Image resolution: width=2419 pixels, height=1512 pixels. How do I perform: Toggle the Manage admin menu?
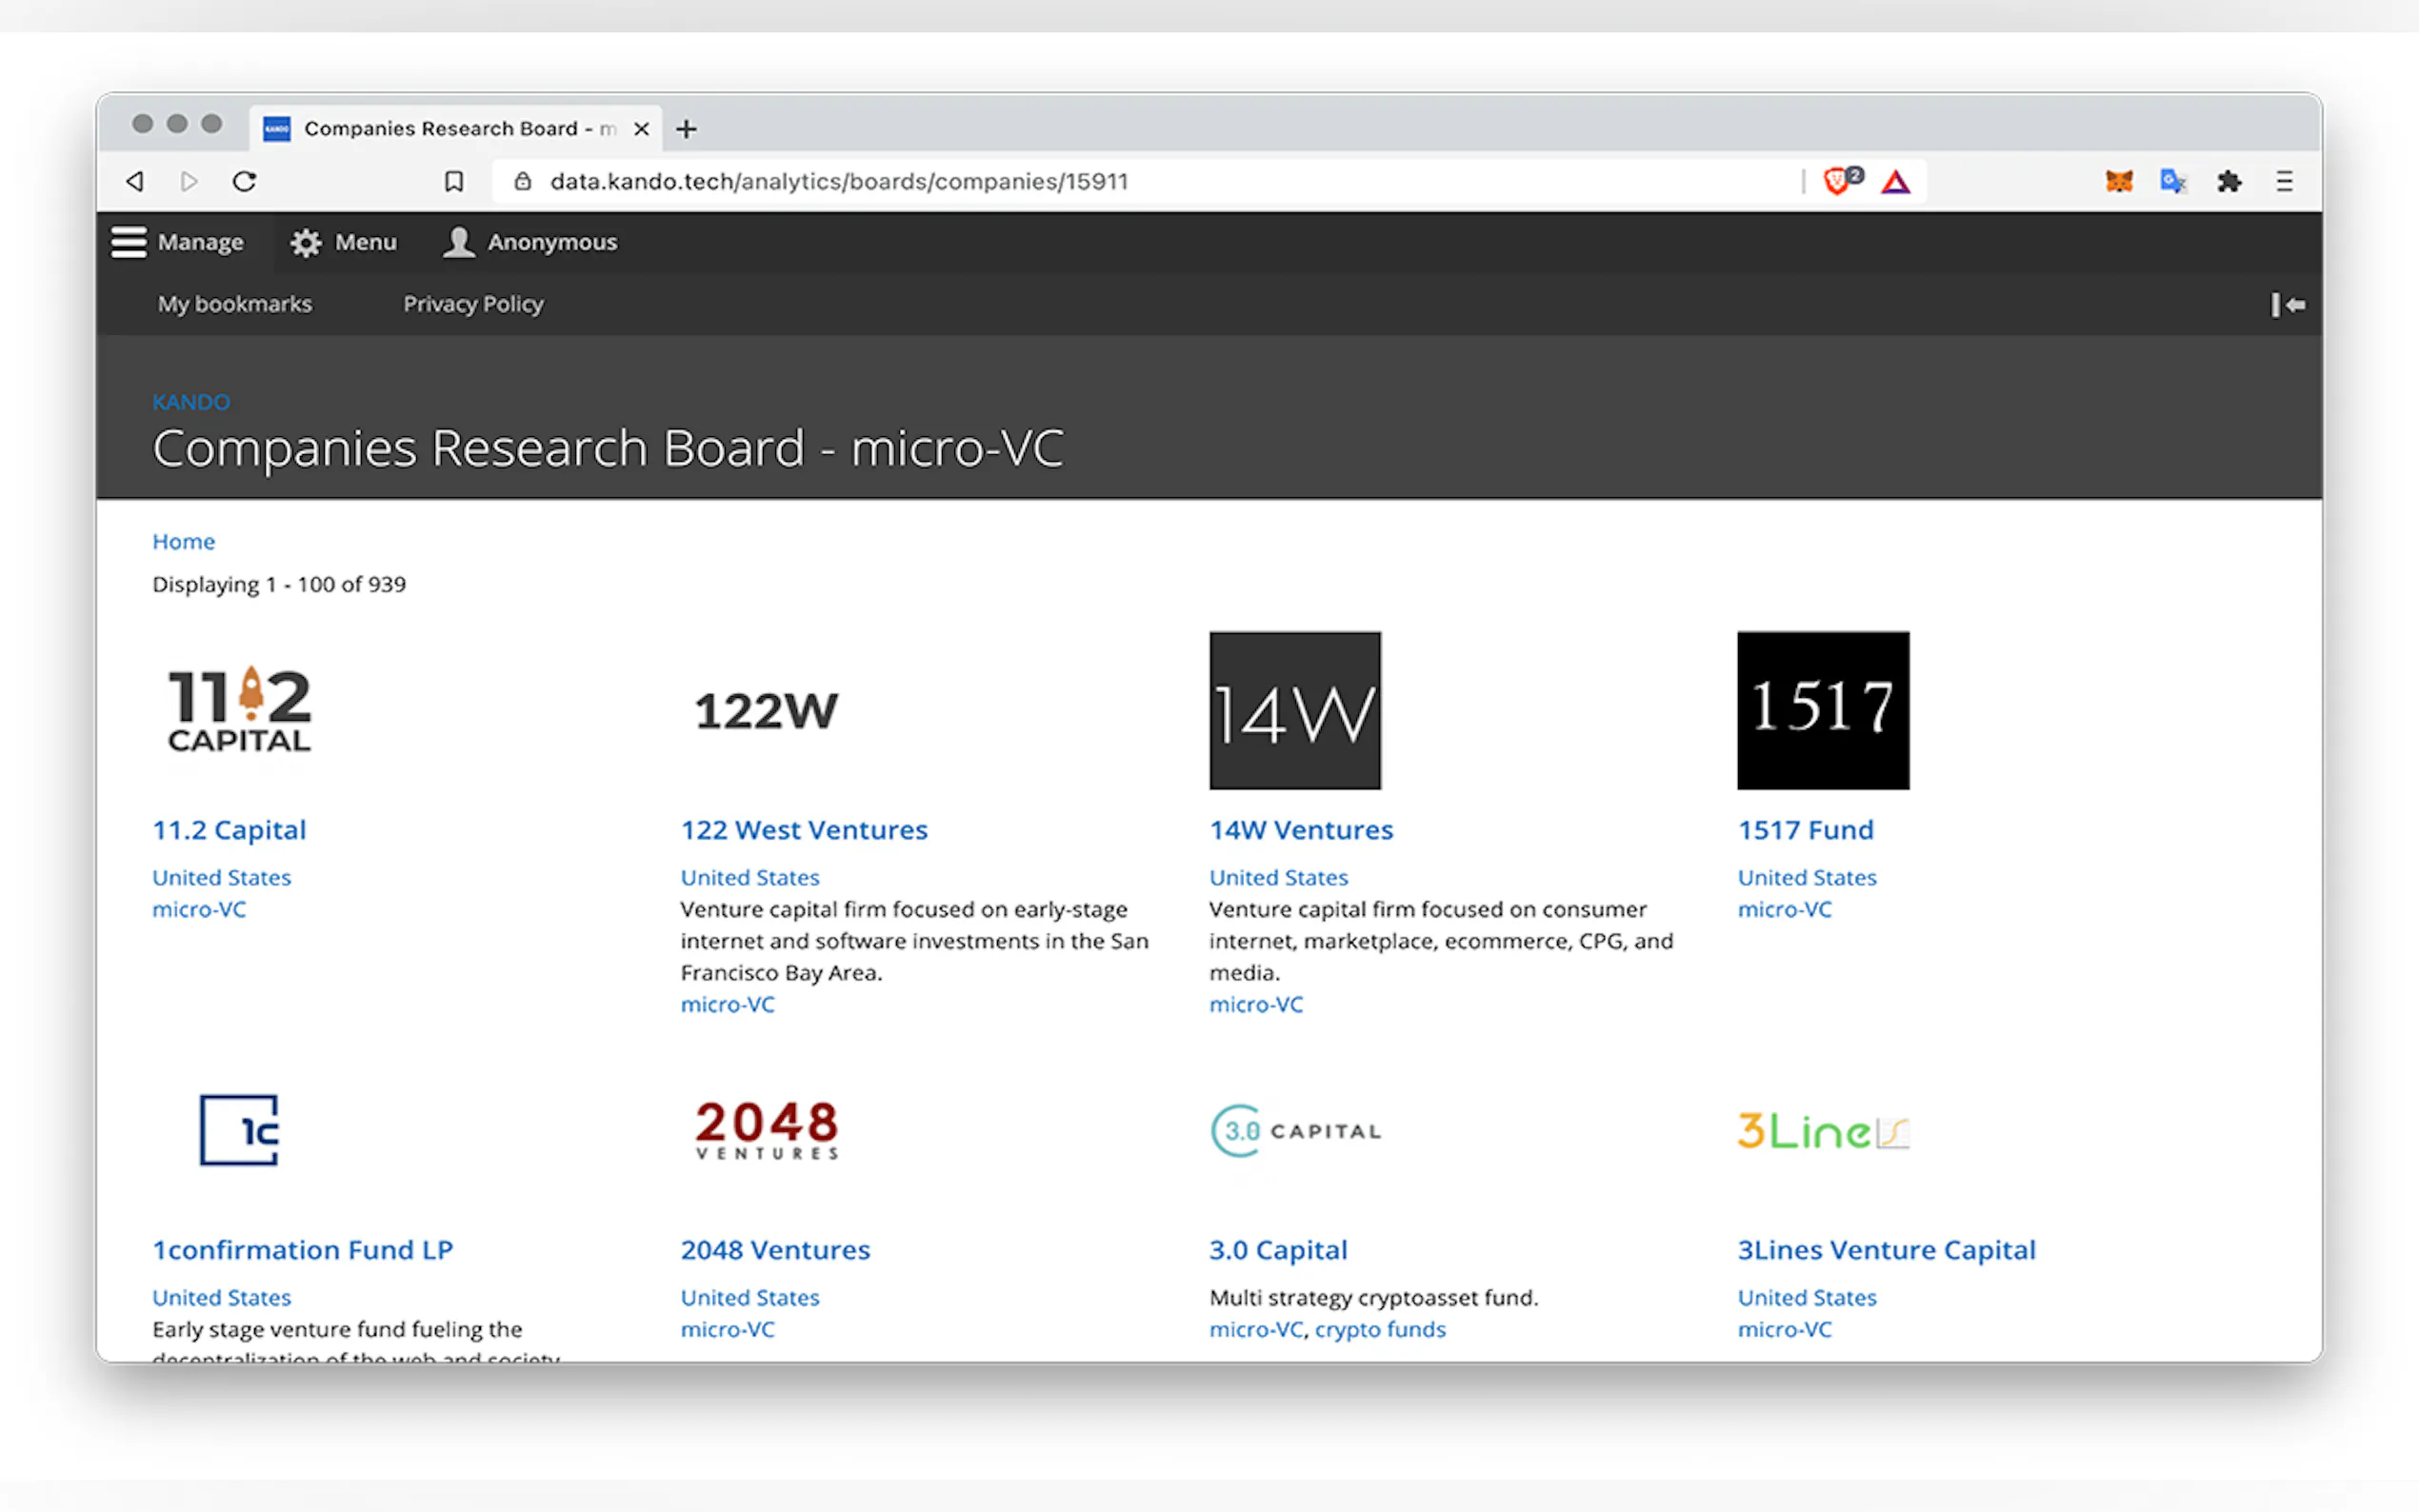coord(177,242)
